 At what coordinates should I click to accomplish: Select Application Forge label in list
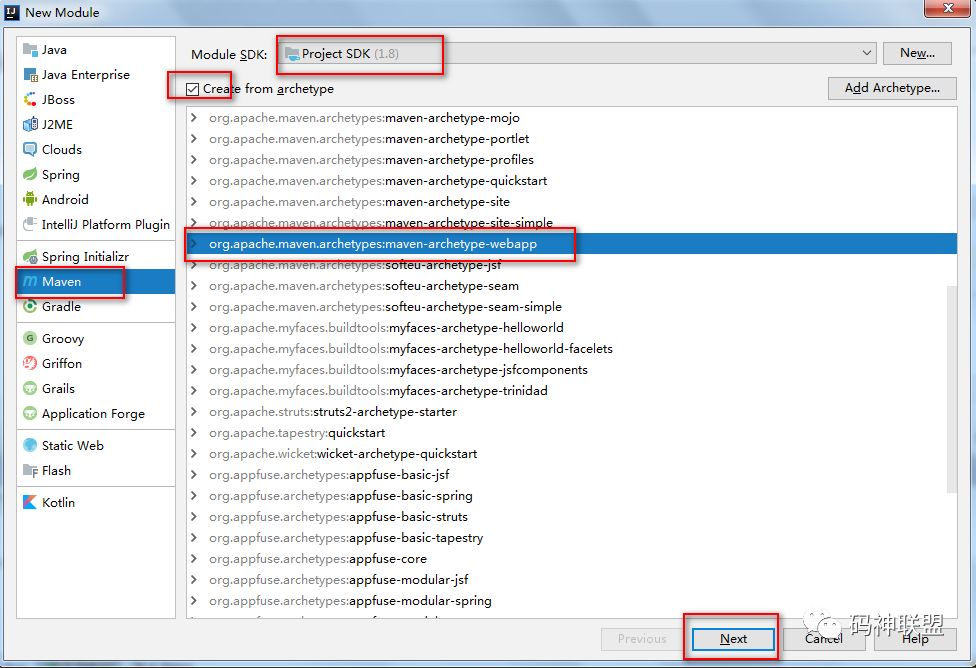tap(93, 413)
